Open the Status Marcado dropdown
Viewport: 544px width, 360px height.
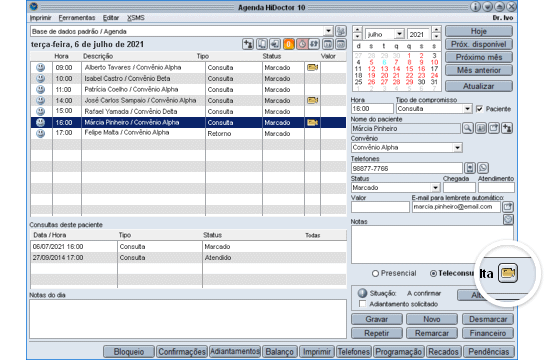(x=436, y=188)
